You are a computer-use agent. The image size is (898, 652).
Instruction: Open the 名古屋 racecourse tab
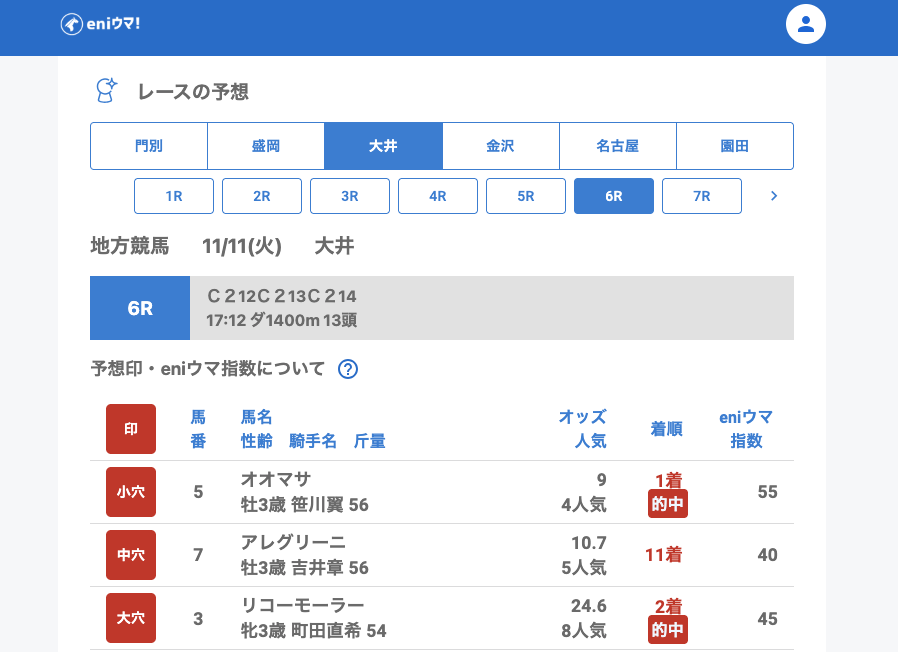point(617,146)
